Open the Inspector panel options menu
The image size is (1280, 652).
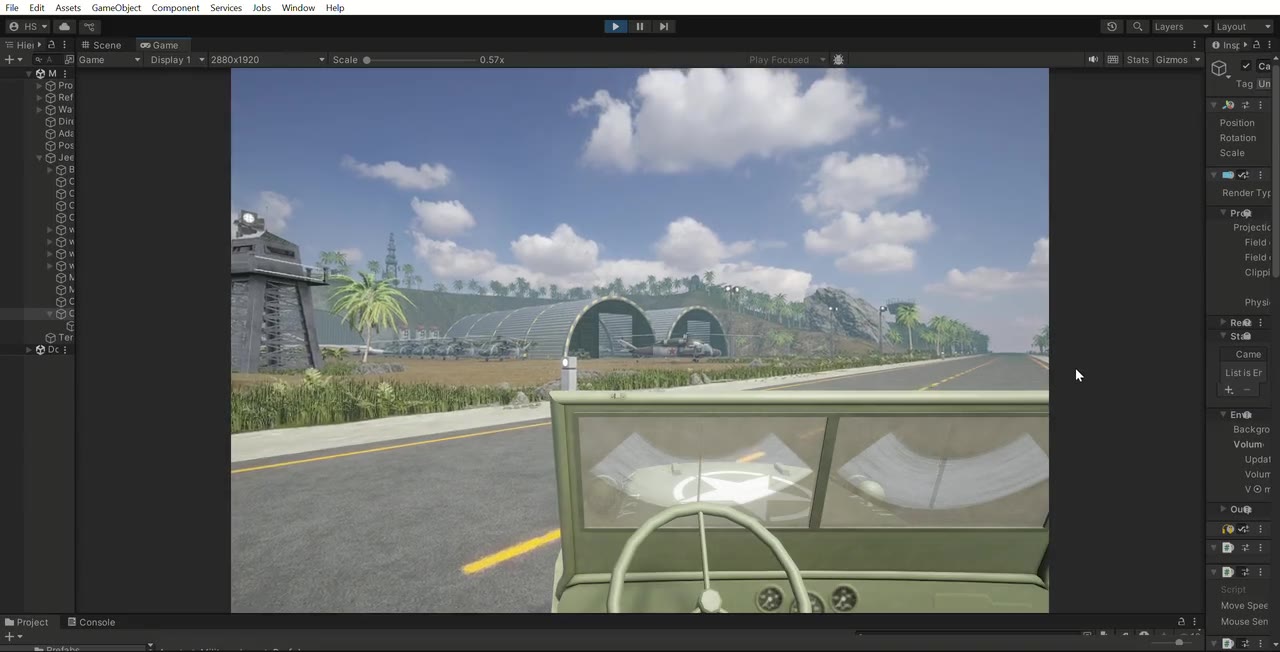click(1269, 45)
